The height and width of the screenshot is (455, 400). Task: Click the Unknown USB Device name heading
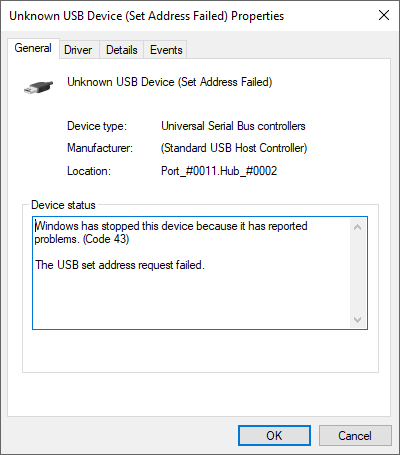pos(170,82)
